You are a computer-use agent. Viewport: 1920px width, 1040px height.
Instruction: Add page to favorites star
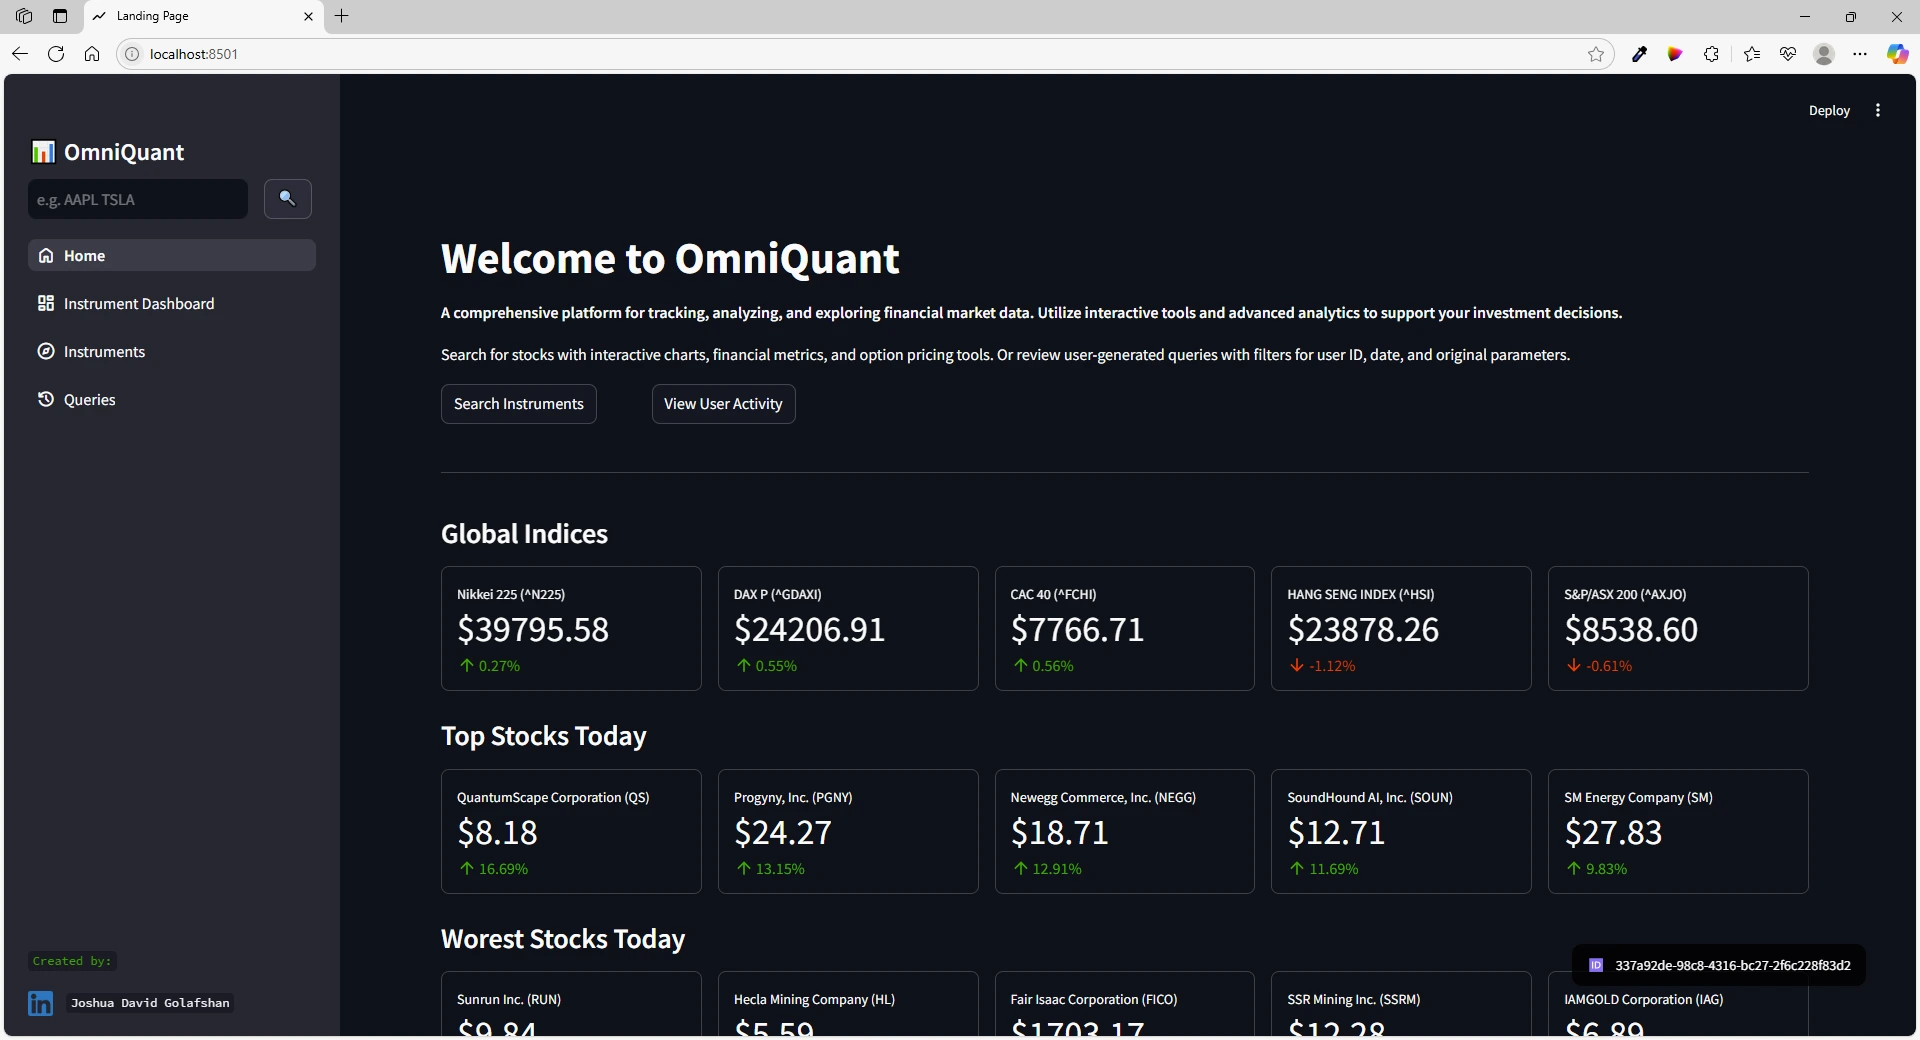[x=1596, y=54]
